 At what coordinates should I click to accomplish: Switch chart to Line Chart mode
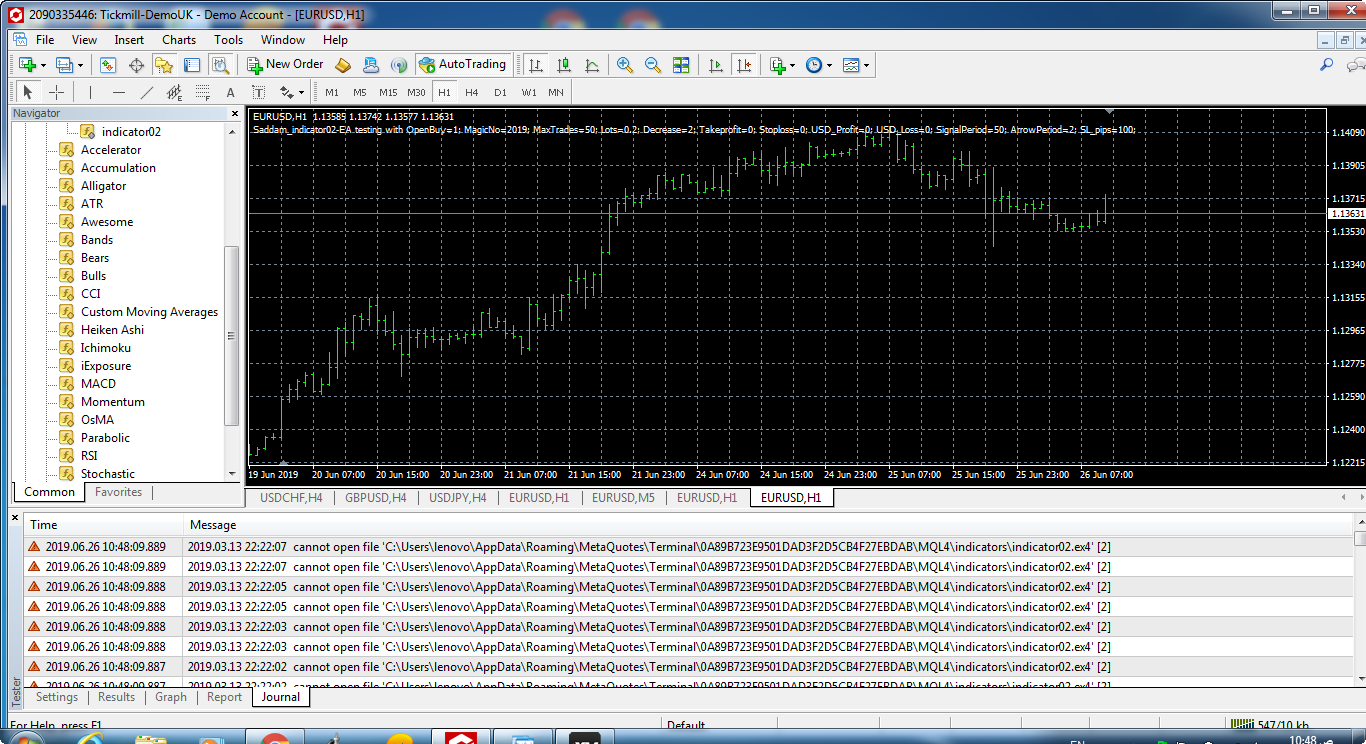click(x=592, y=65)
